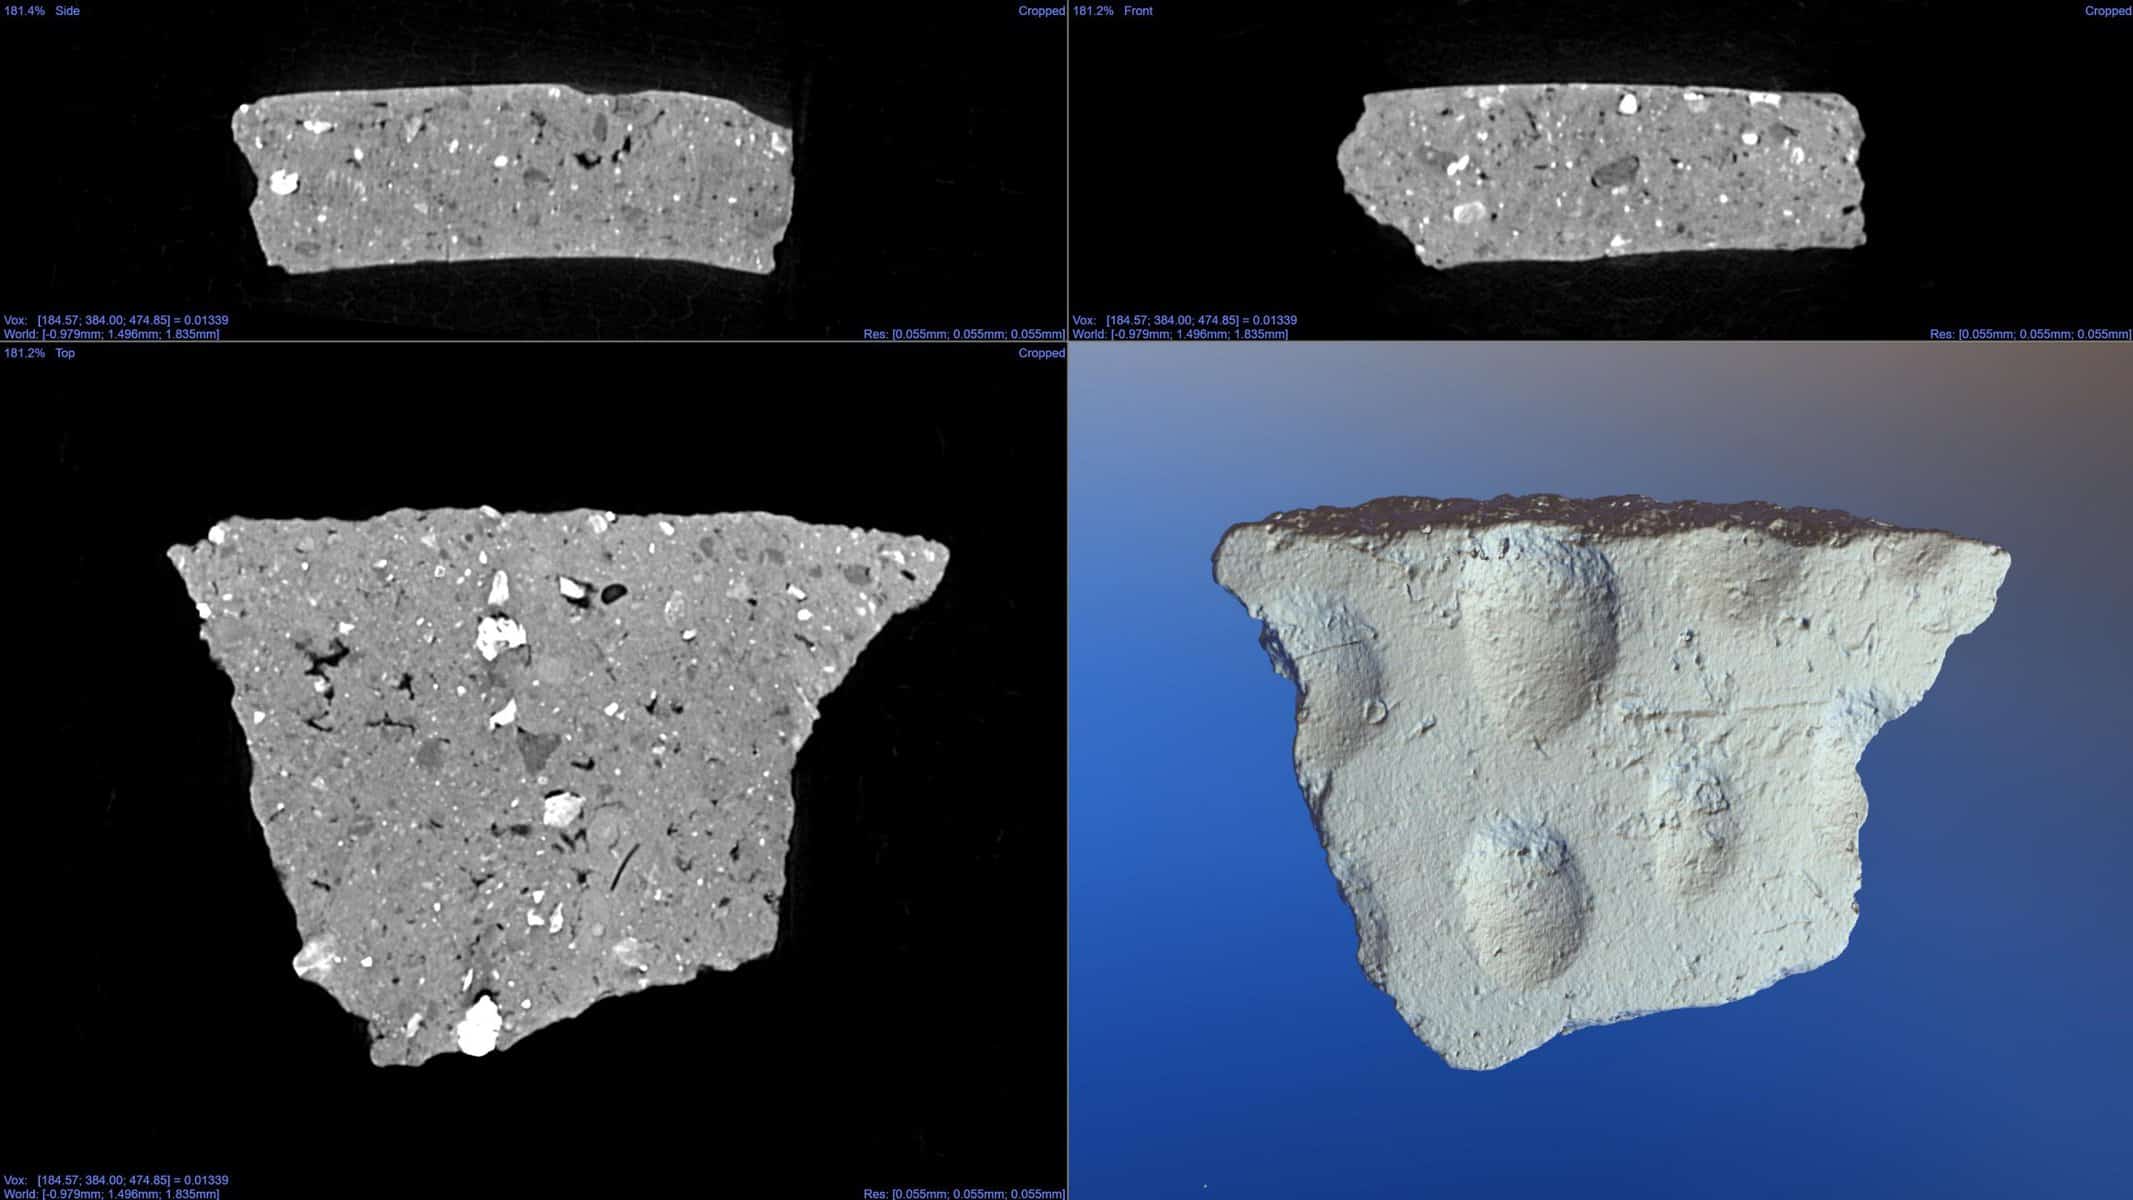This screenshot has height=1200, width=2133.
Task: Click the 181.2% zoom value in Top view
Action: click(x=24, y=353)
